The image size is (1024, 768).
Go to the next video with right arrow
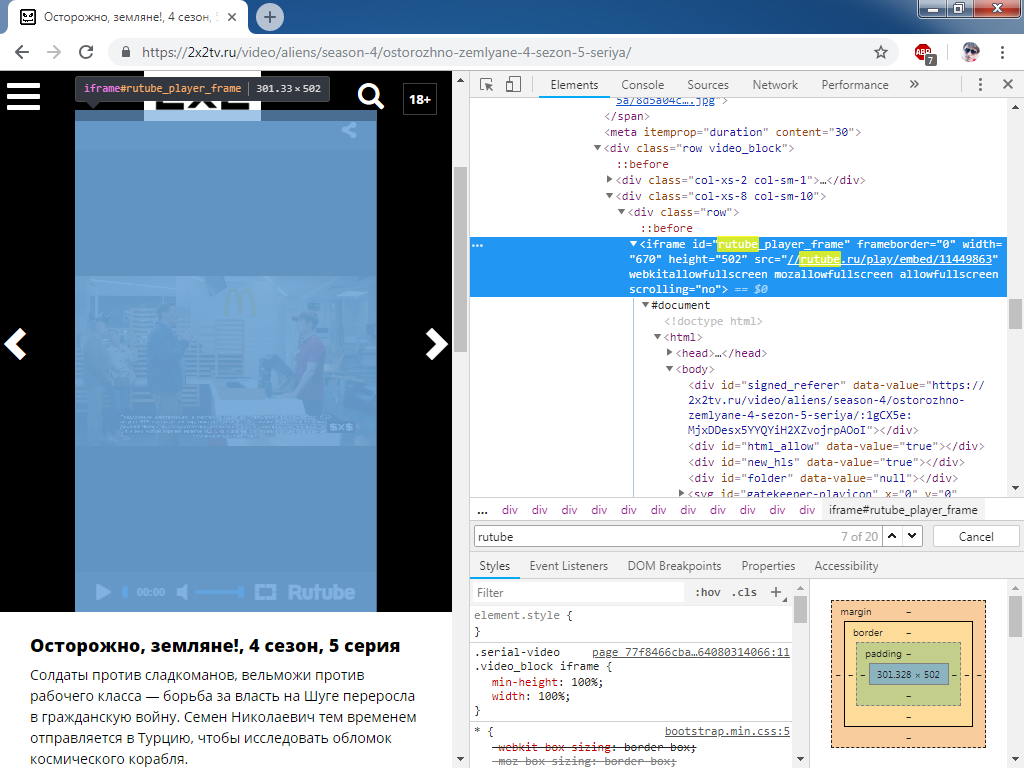pyautogui.click(x=436, y=344)
